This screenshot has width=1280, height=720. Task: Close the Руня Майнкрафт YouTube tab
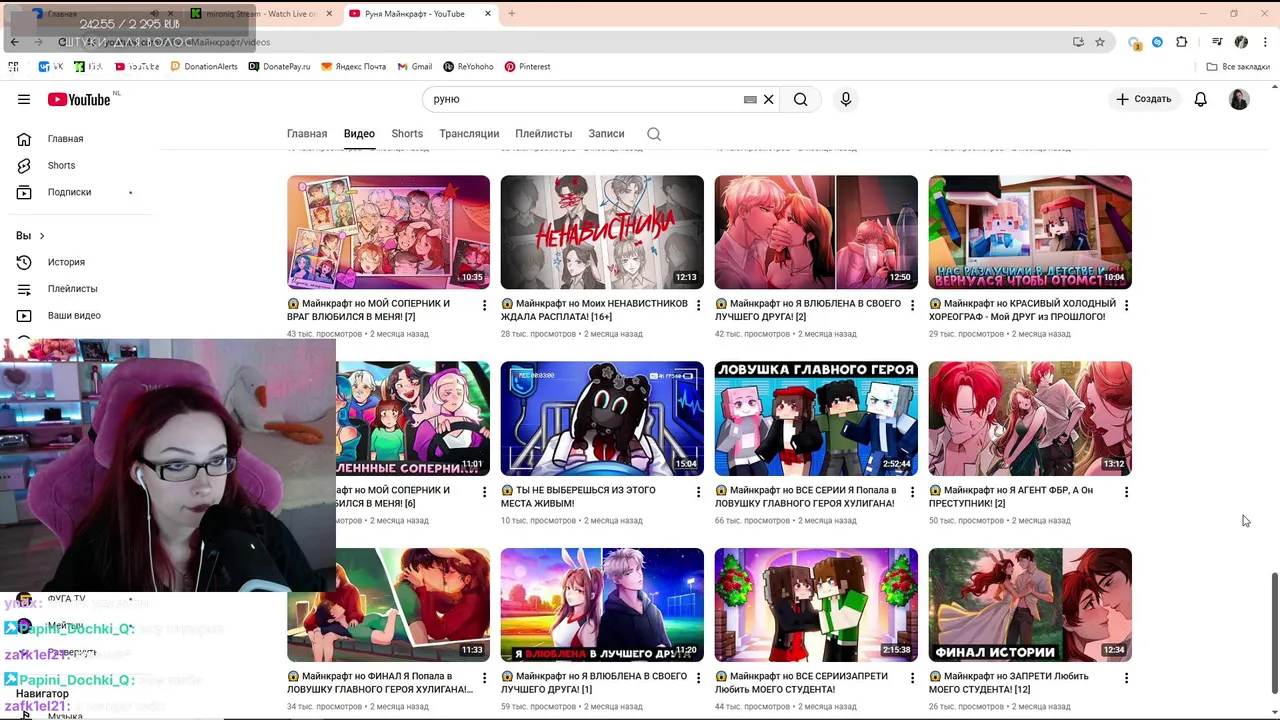click(x=488, y=14)
